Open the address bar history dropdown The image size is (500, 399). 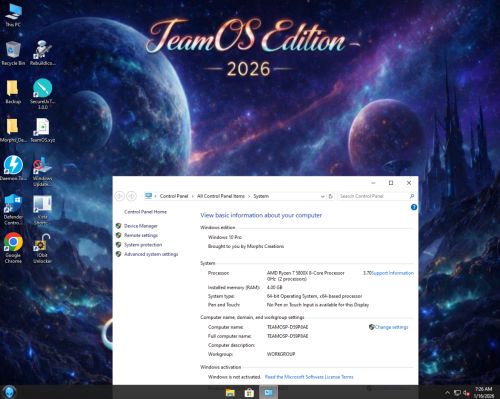(322, 196)
